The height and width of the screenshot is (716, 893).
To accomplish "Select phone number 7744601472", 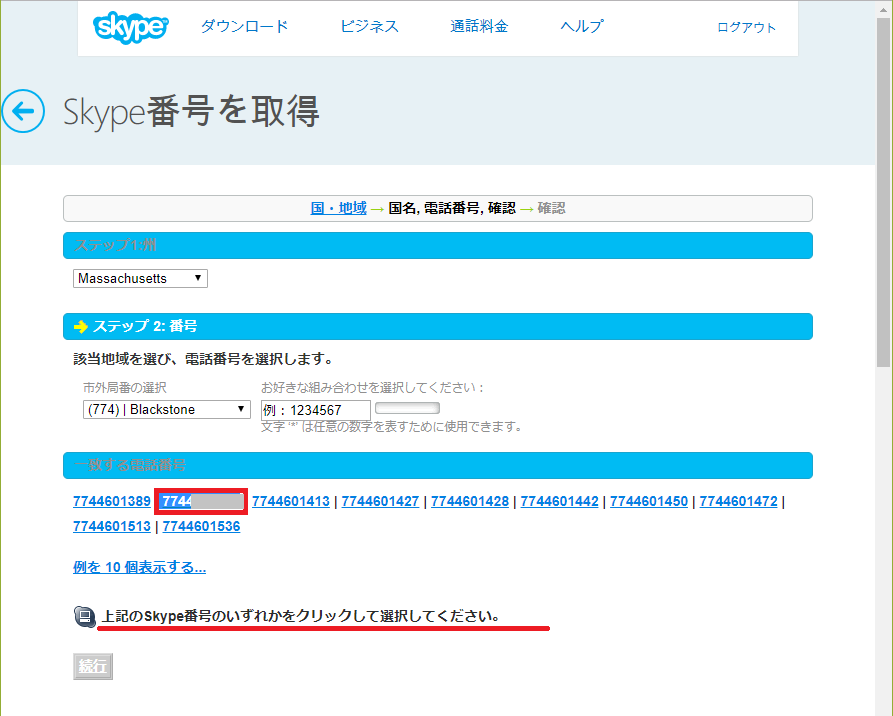I will point(738,501).
